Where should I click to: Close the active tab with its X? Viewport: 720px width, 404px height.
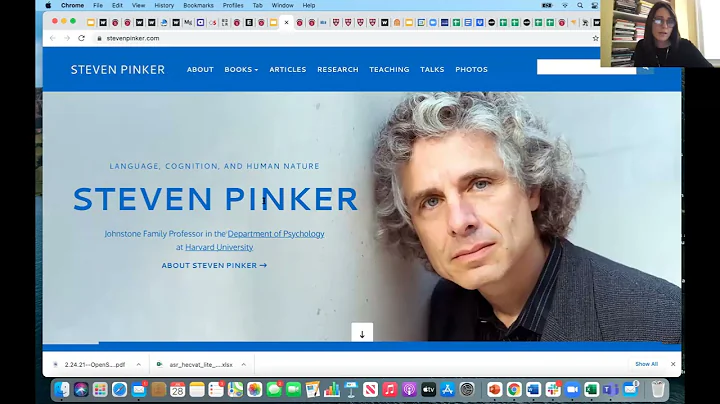tap(287, 22)
